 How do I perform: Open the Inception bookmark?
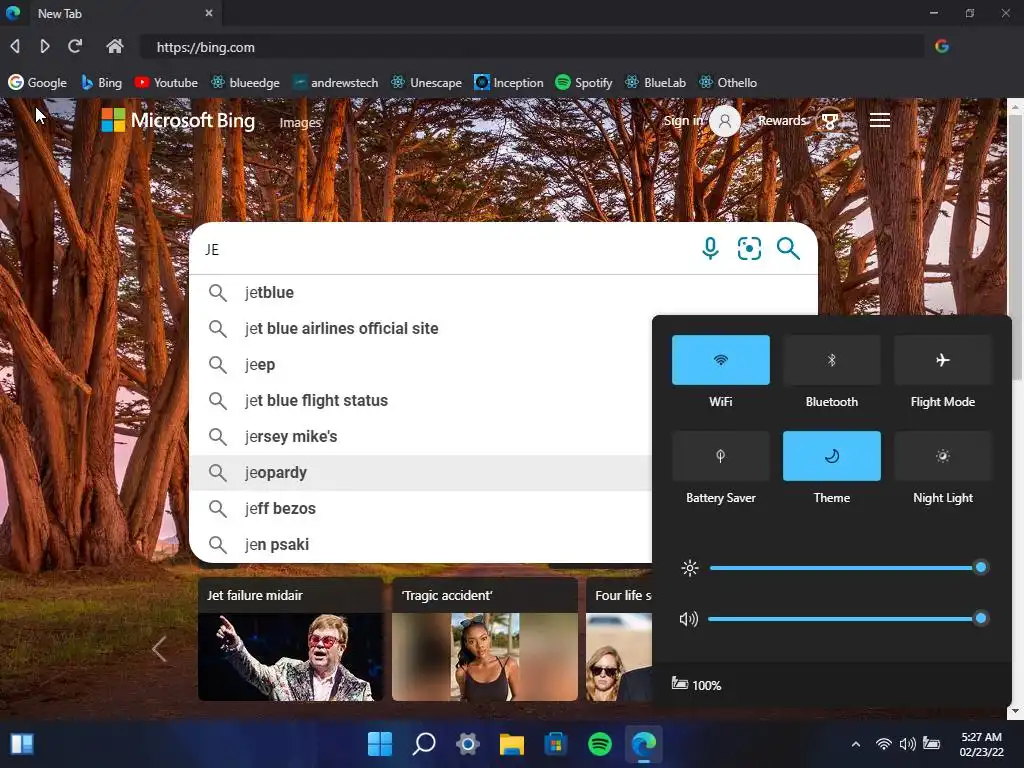(508, 82)
